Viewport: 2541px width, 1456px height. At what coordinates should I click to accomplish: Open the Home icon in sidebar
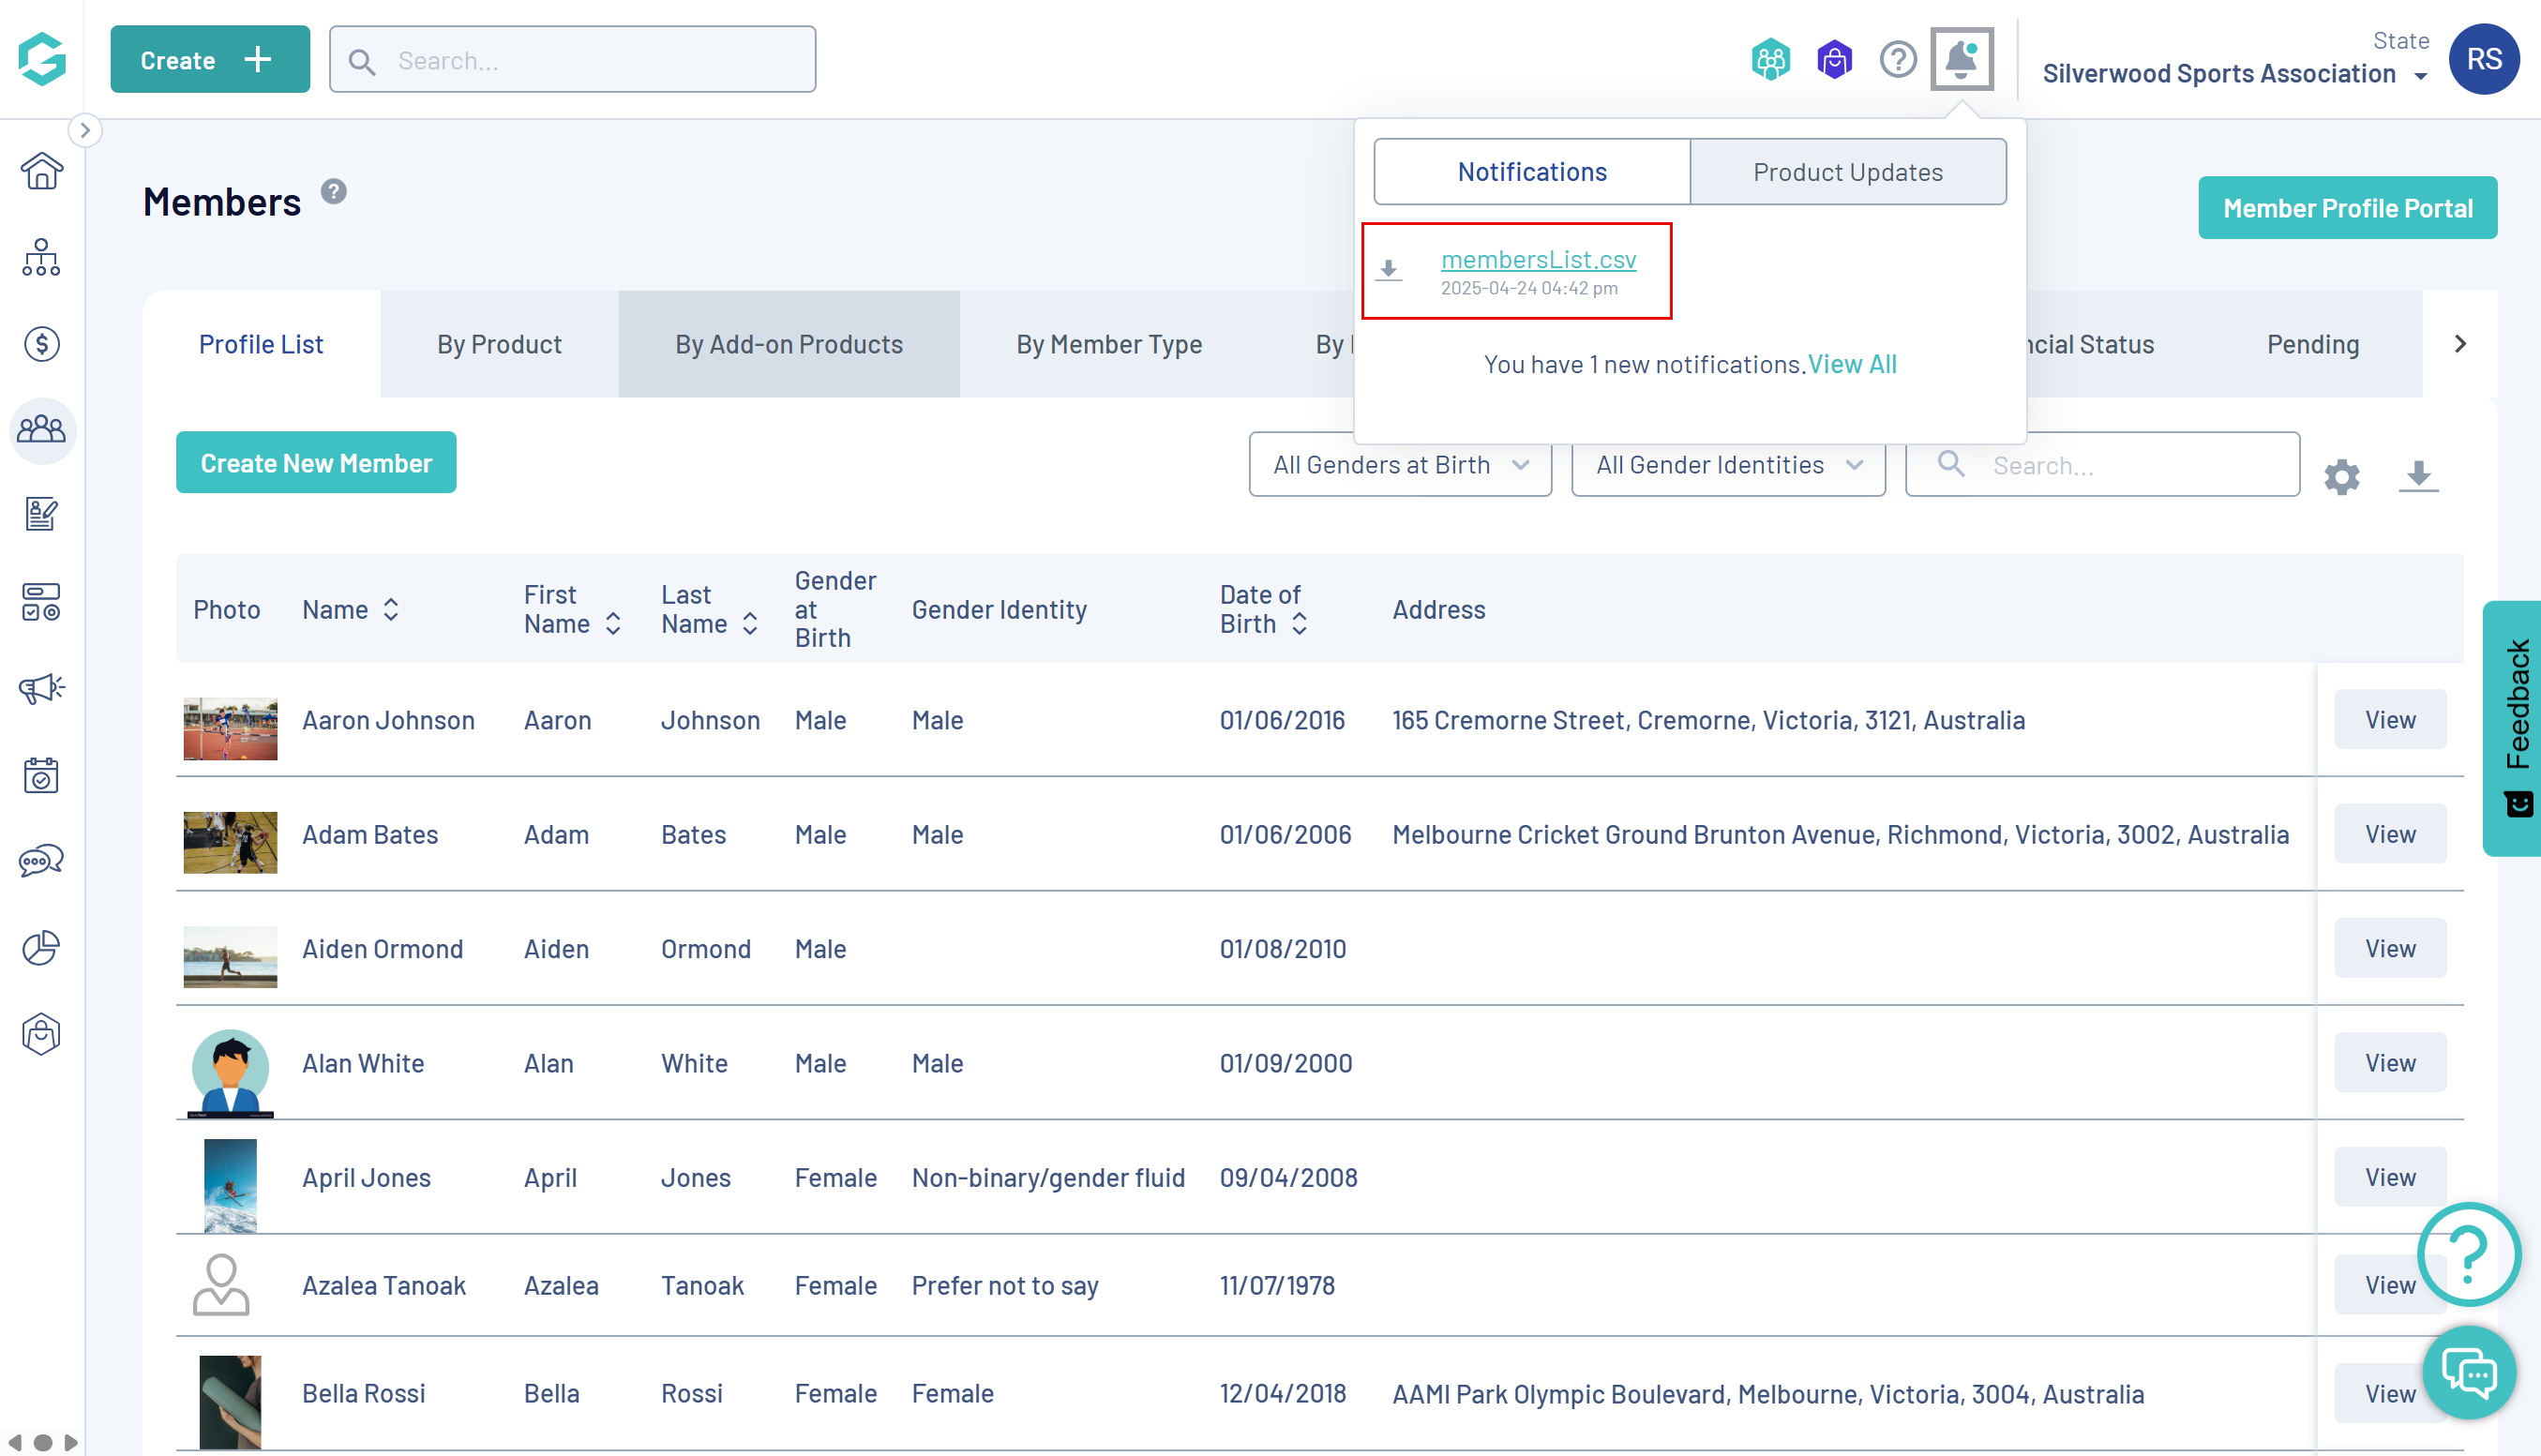[41, 171]
